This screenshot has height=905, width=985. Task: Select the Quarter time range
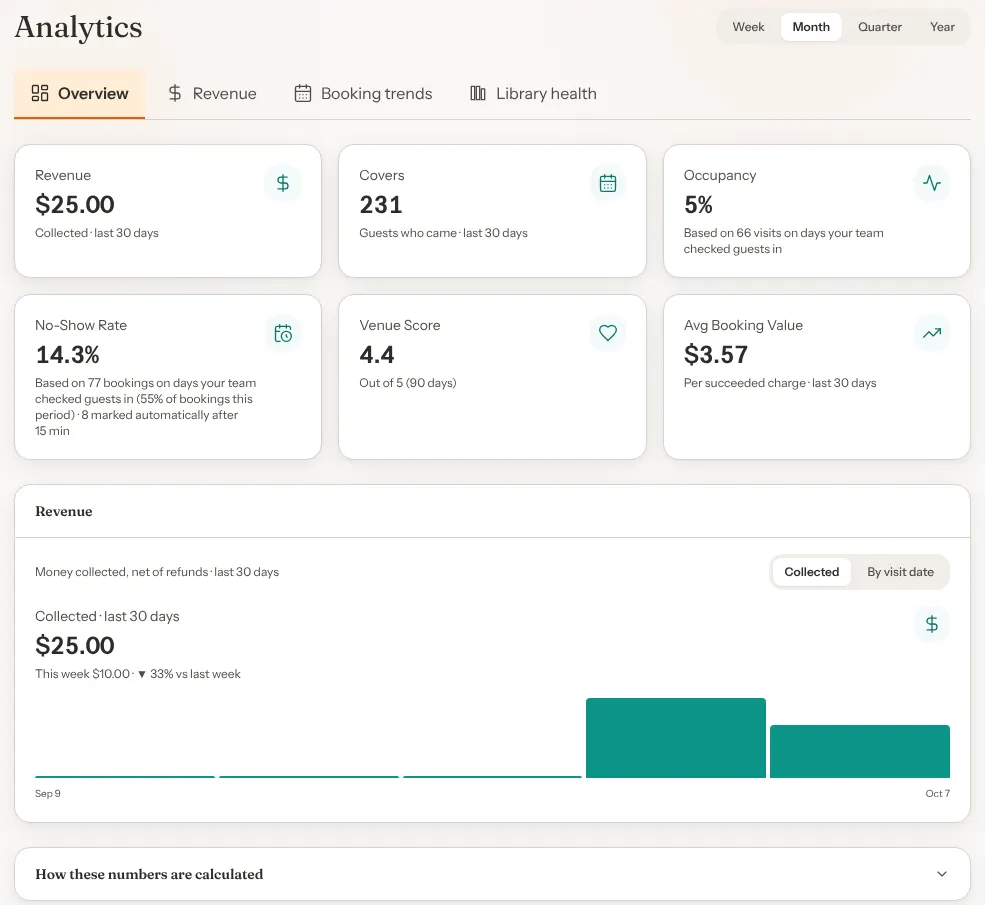coord(879,27)
